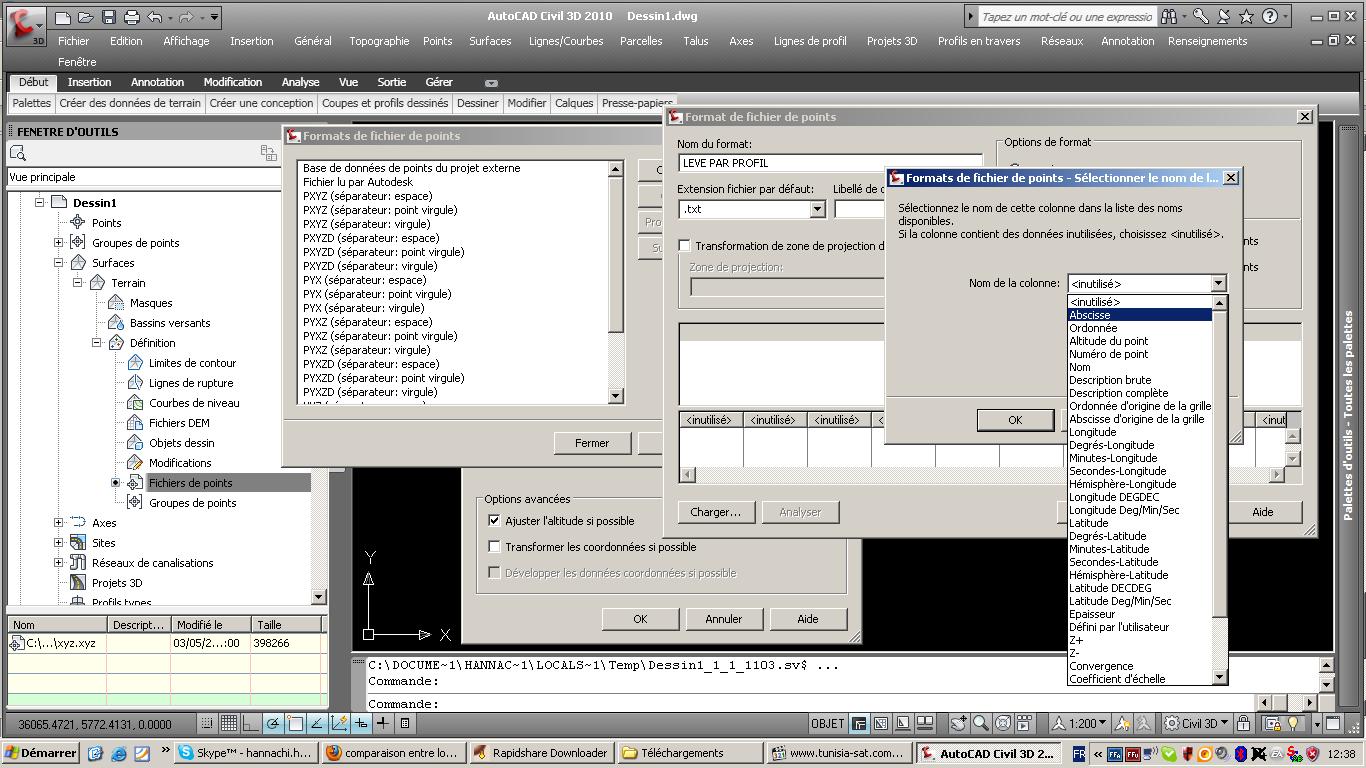Click the Démarrer start button

tap(41, 753)
